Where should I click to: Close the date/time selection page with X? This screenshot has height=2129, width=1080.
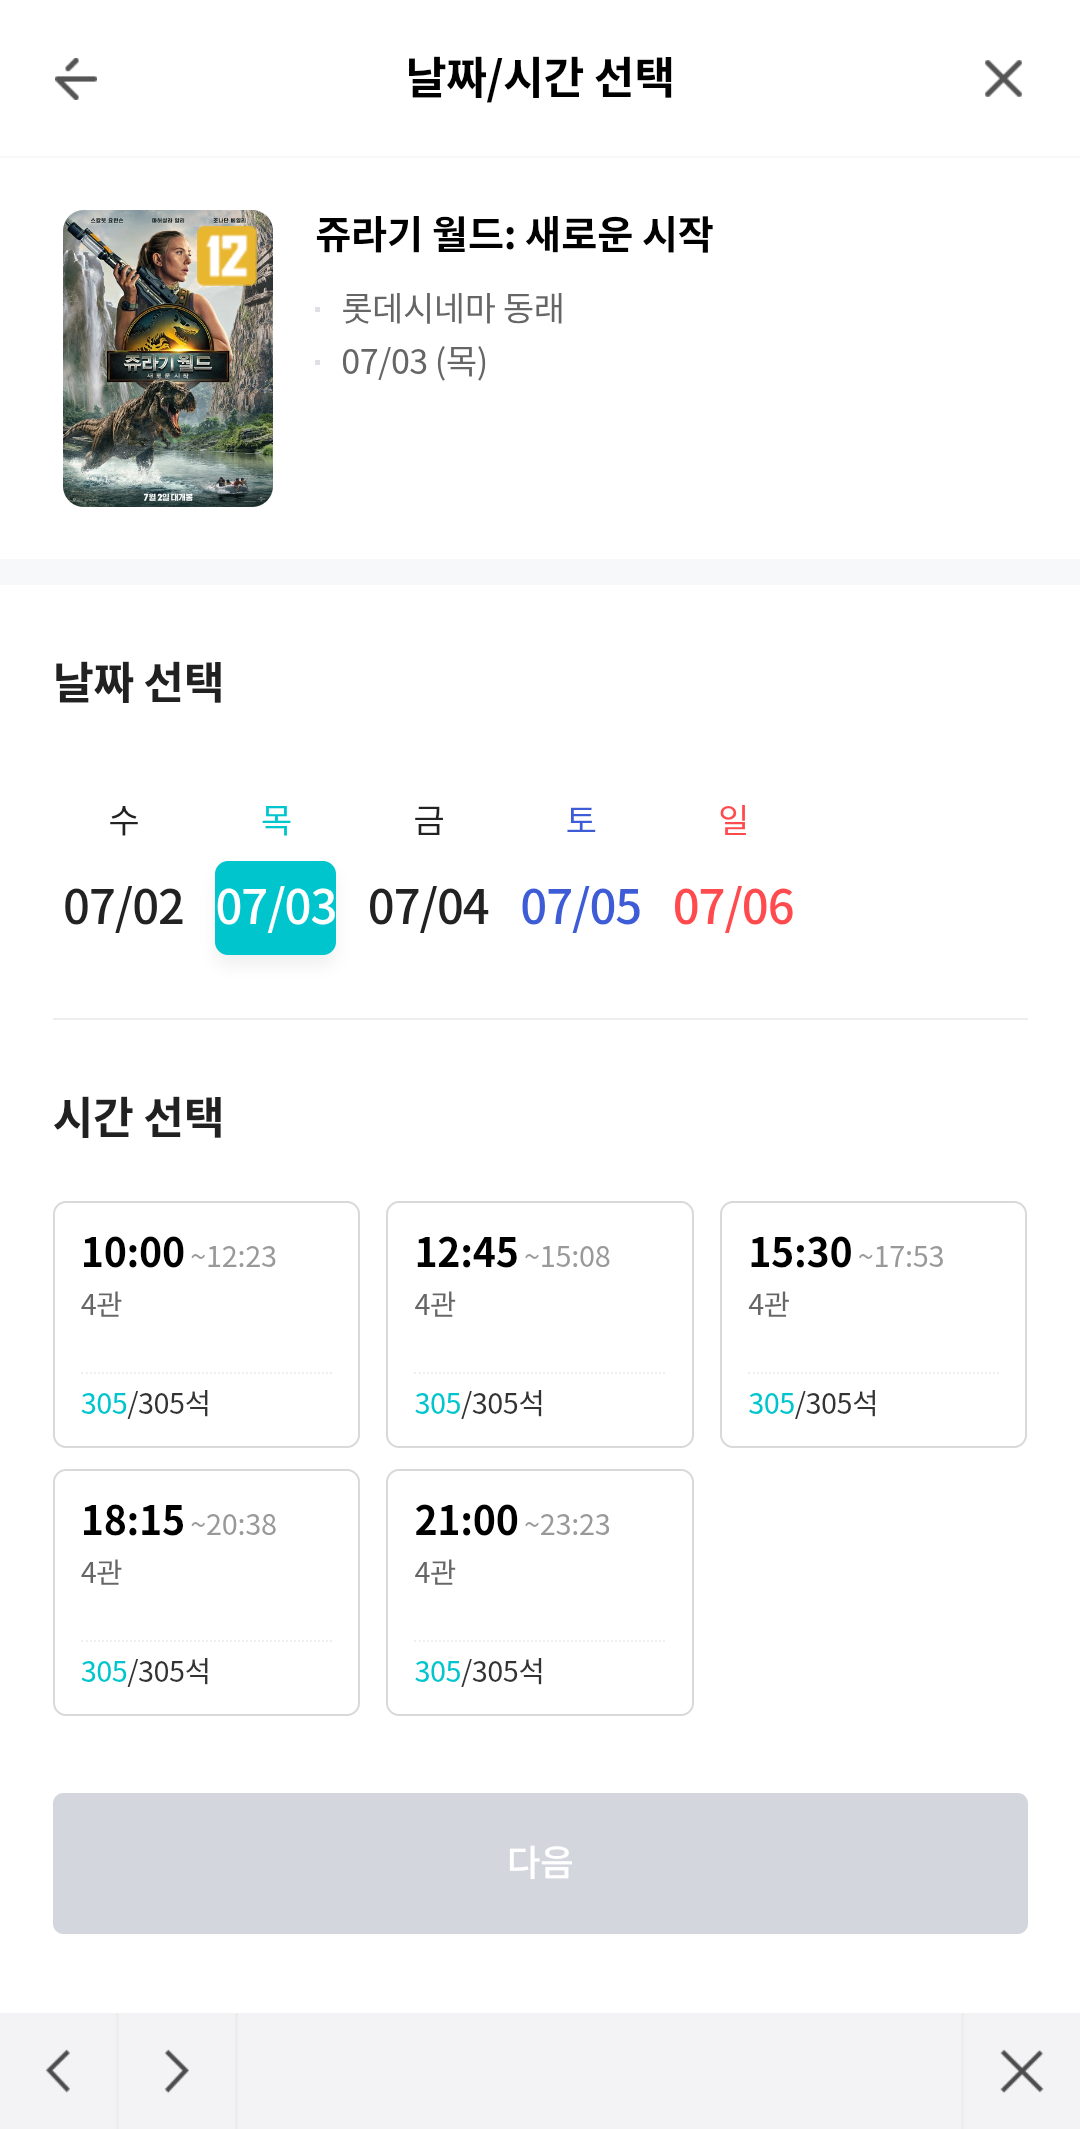pos(1003,79)
